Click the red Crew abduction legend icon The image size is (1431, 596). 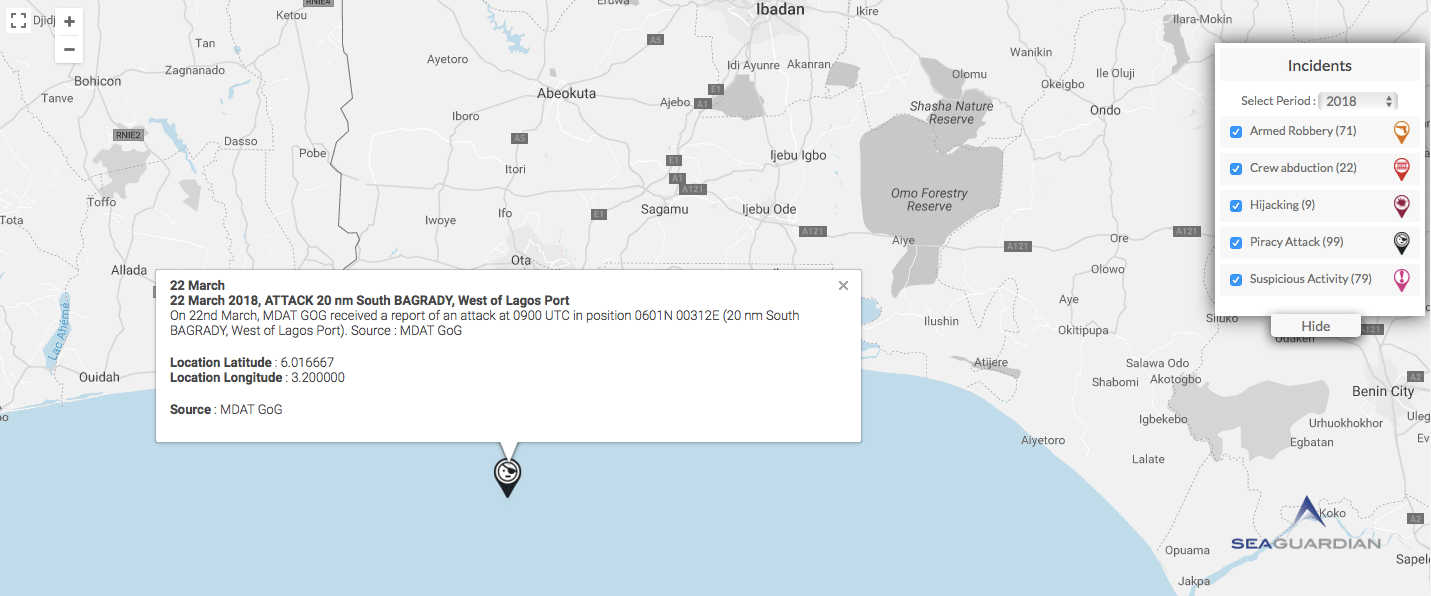(x=1402, y=169)
